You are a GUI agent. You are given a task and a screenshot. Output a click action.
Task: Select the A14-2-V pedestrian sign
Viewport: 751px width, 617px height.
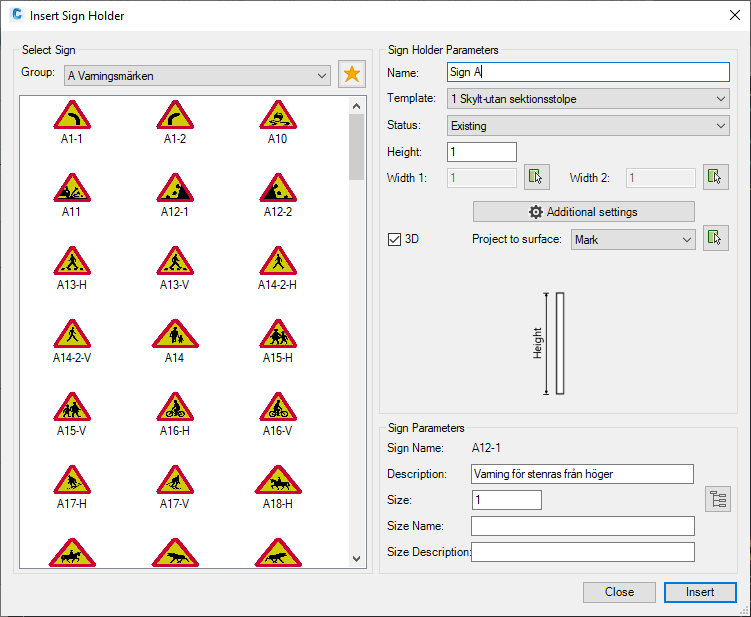pos(72,341)
